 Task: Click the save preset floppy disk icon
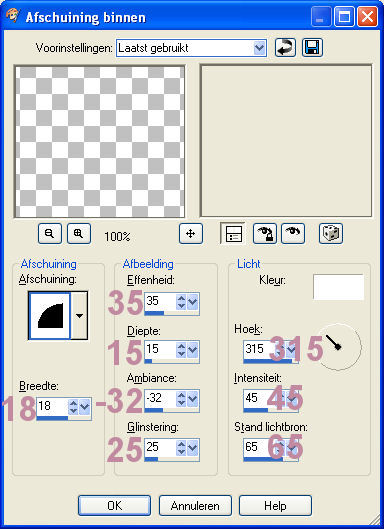(x=312, y=48)
